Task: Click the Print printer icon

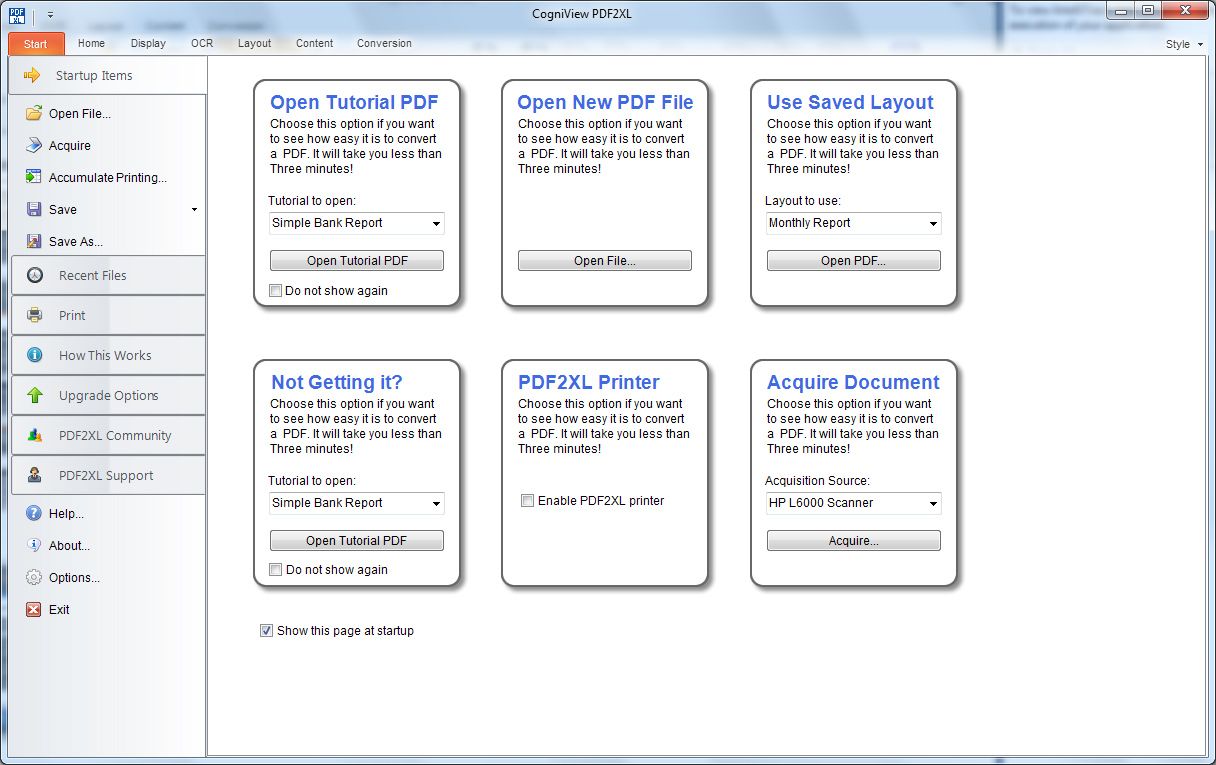Action: (35, 315)
